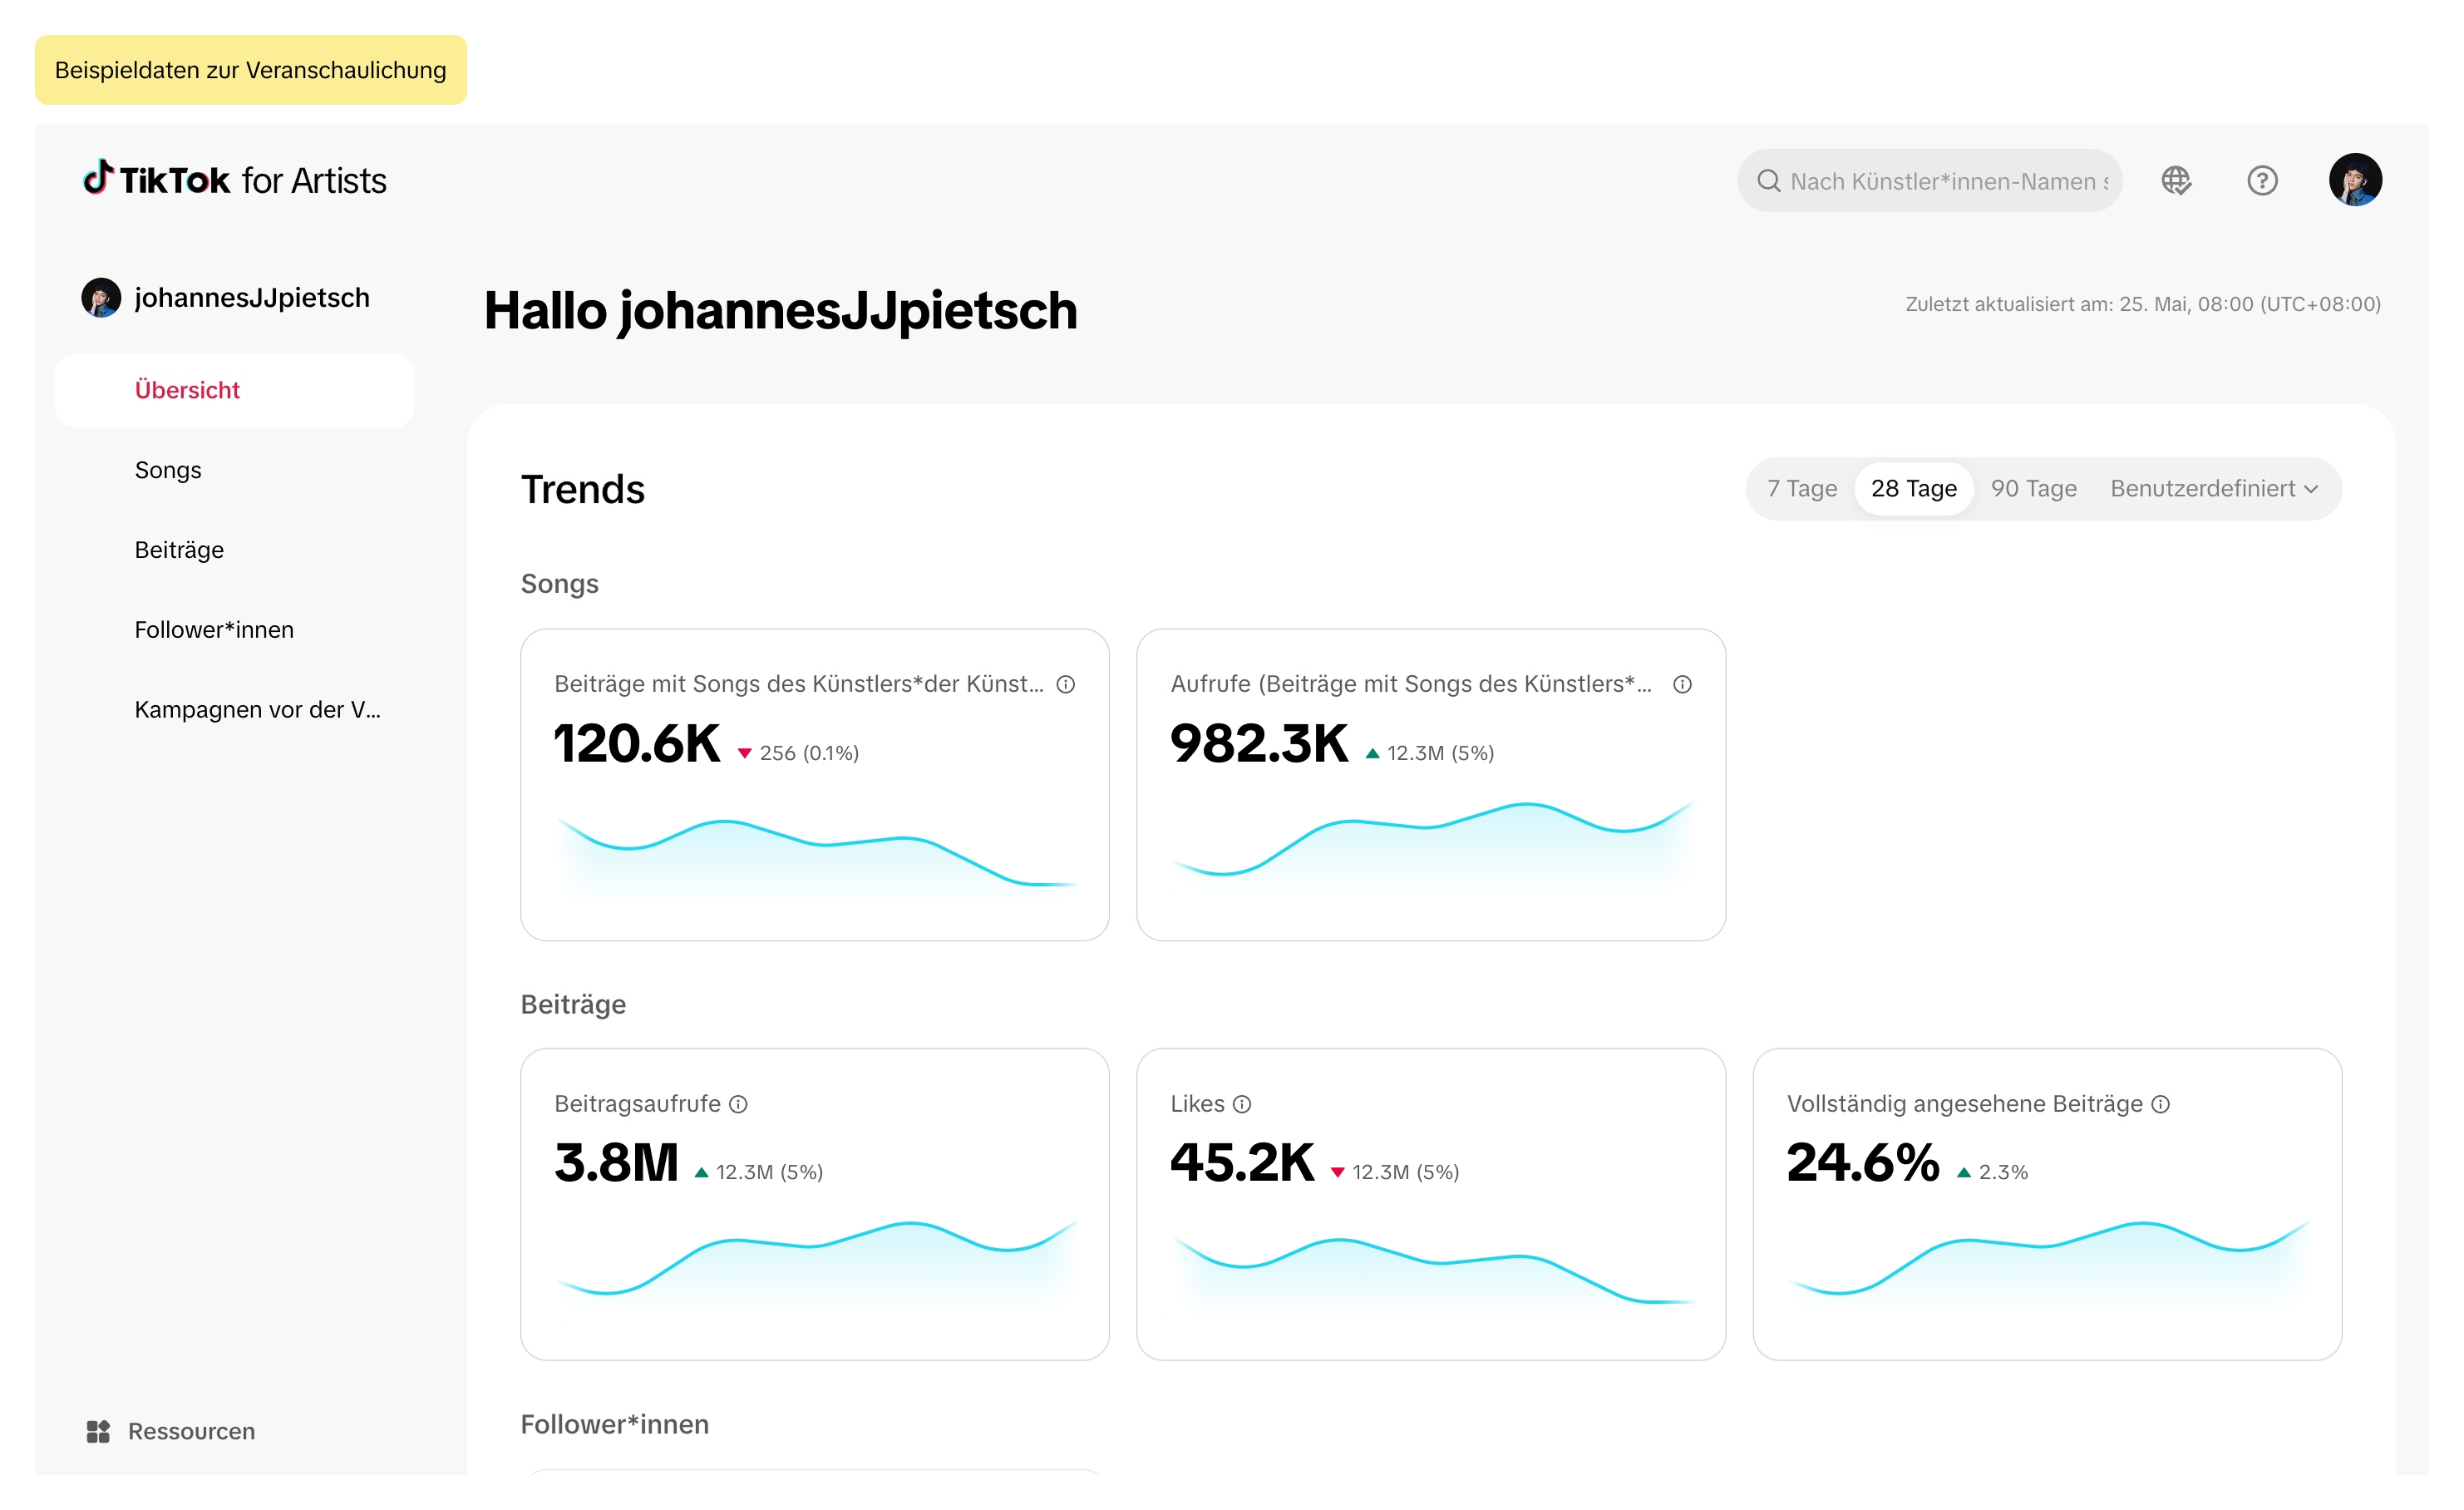
Task: Select the 90 Tage range
Action: click(2034, 489)
